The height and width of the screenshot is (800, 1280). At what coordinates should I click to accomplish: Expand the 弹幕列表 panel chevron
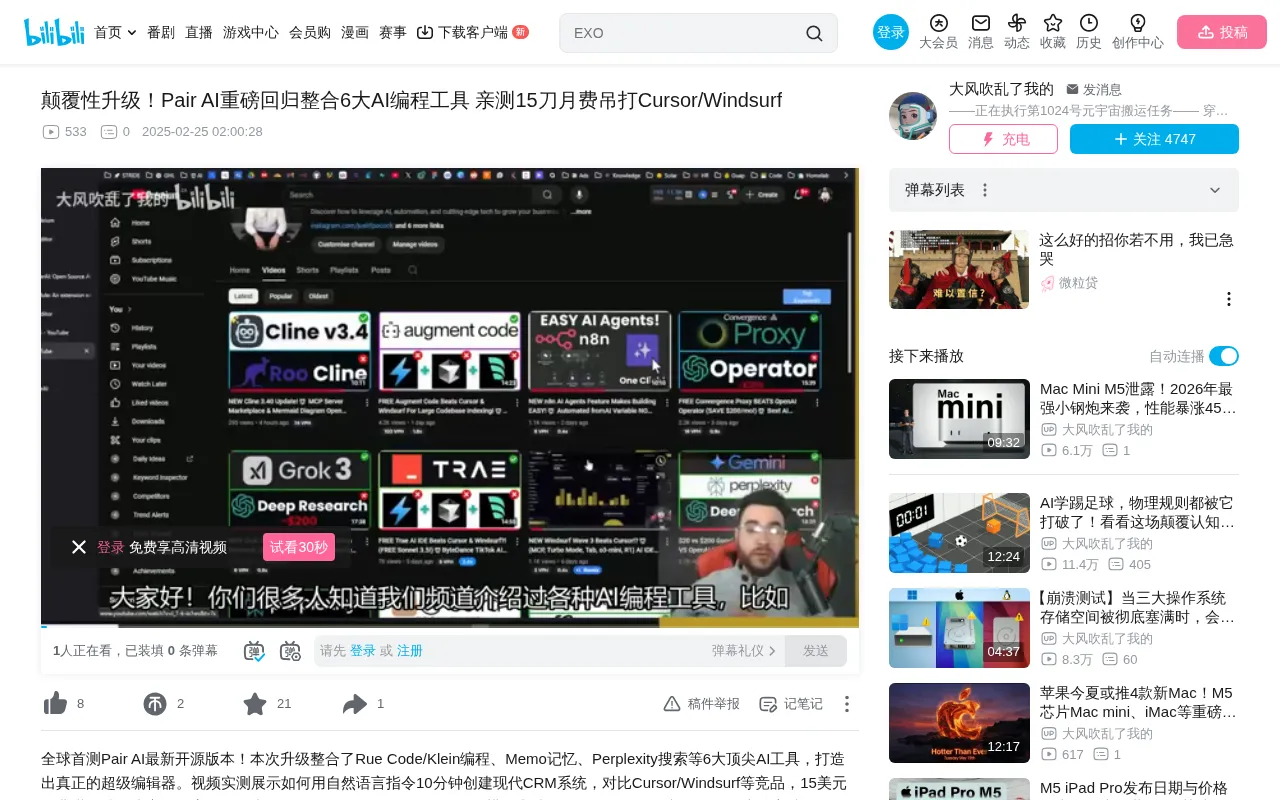tap(1215, 190)
